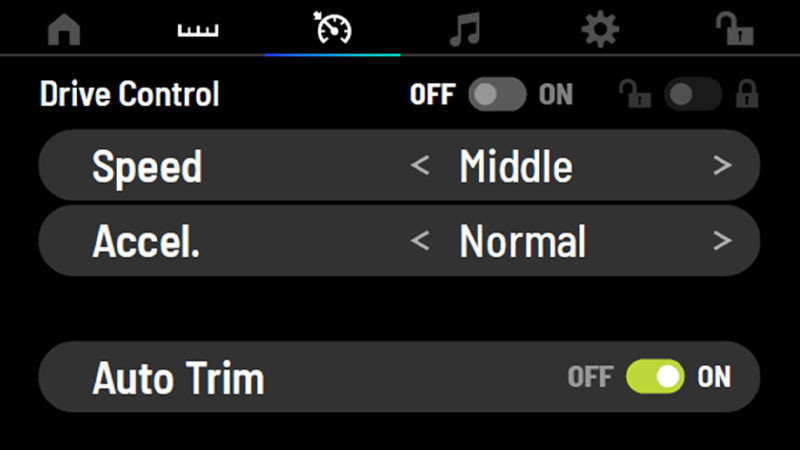The image size is (800, 450).
Task: Click right arrow to change Accel.
Action: click(x=722, y=241)
